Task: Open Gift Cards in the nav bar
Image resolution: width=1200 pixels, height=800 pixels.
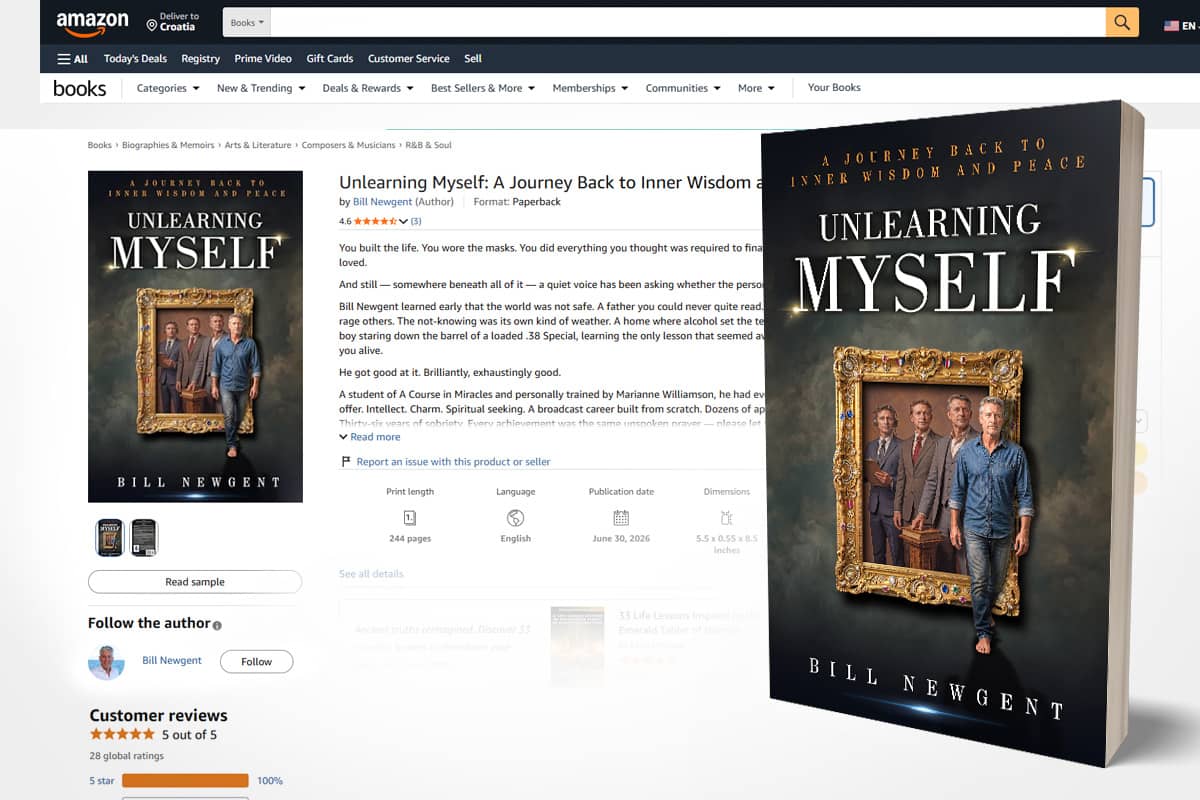Action: (330, 59)
